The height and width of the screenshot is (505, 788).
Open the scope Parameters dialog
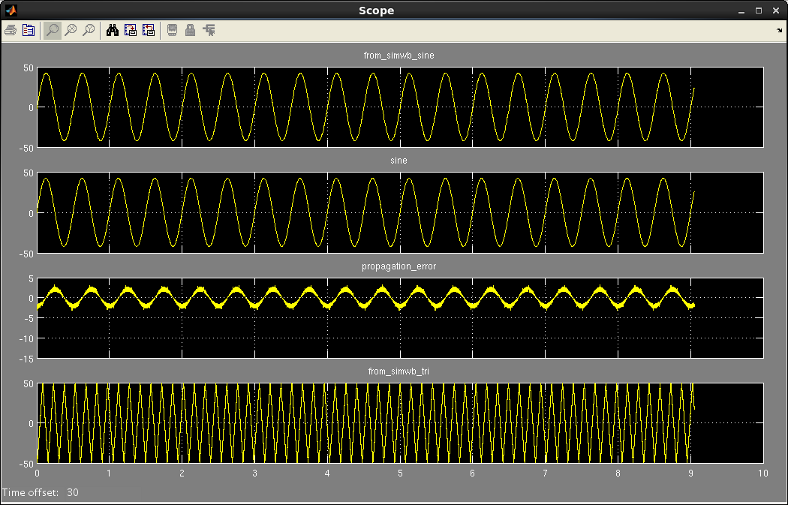point(29,31)
